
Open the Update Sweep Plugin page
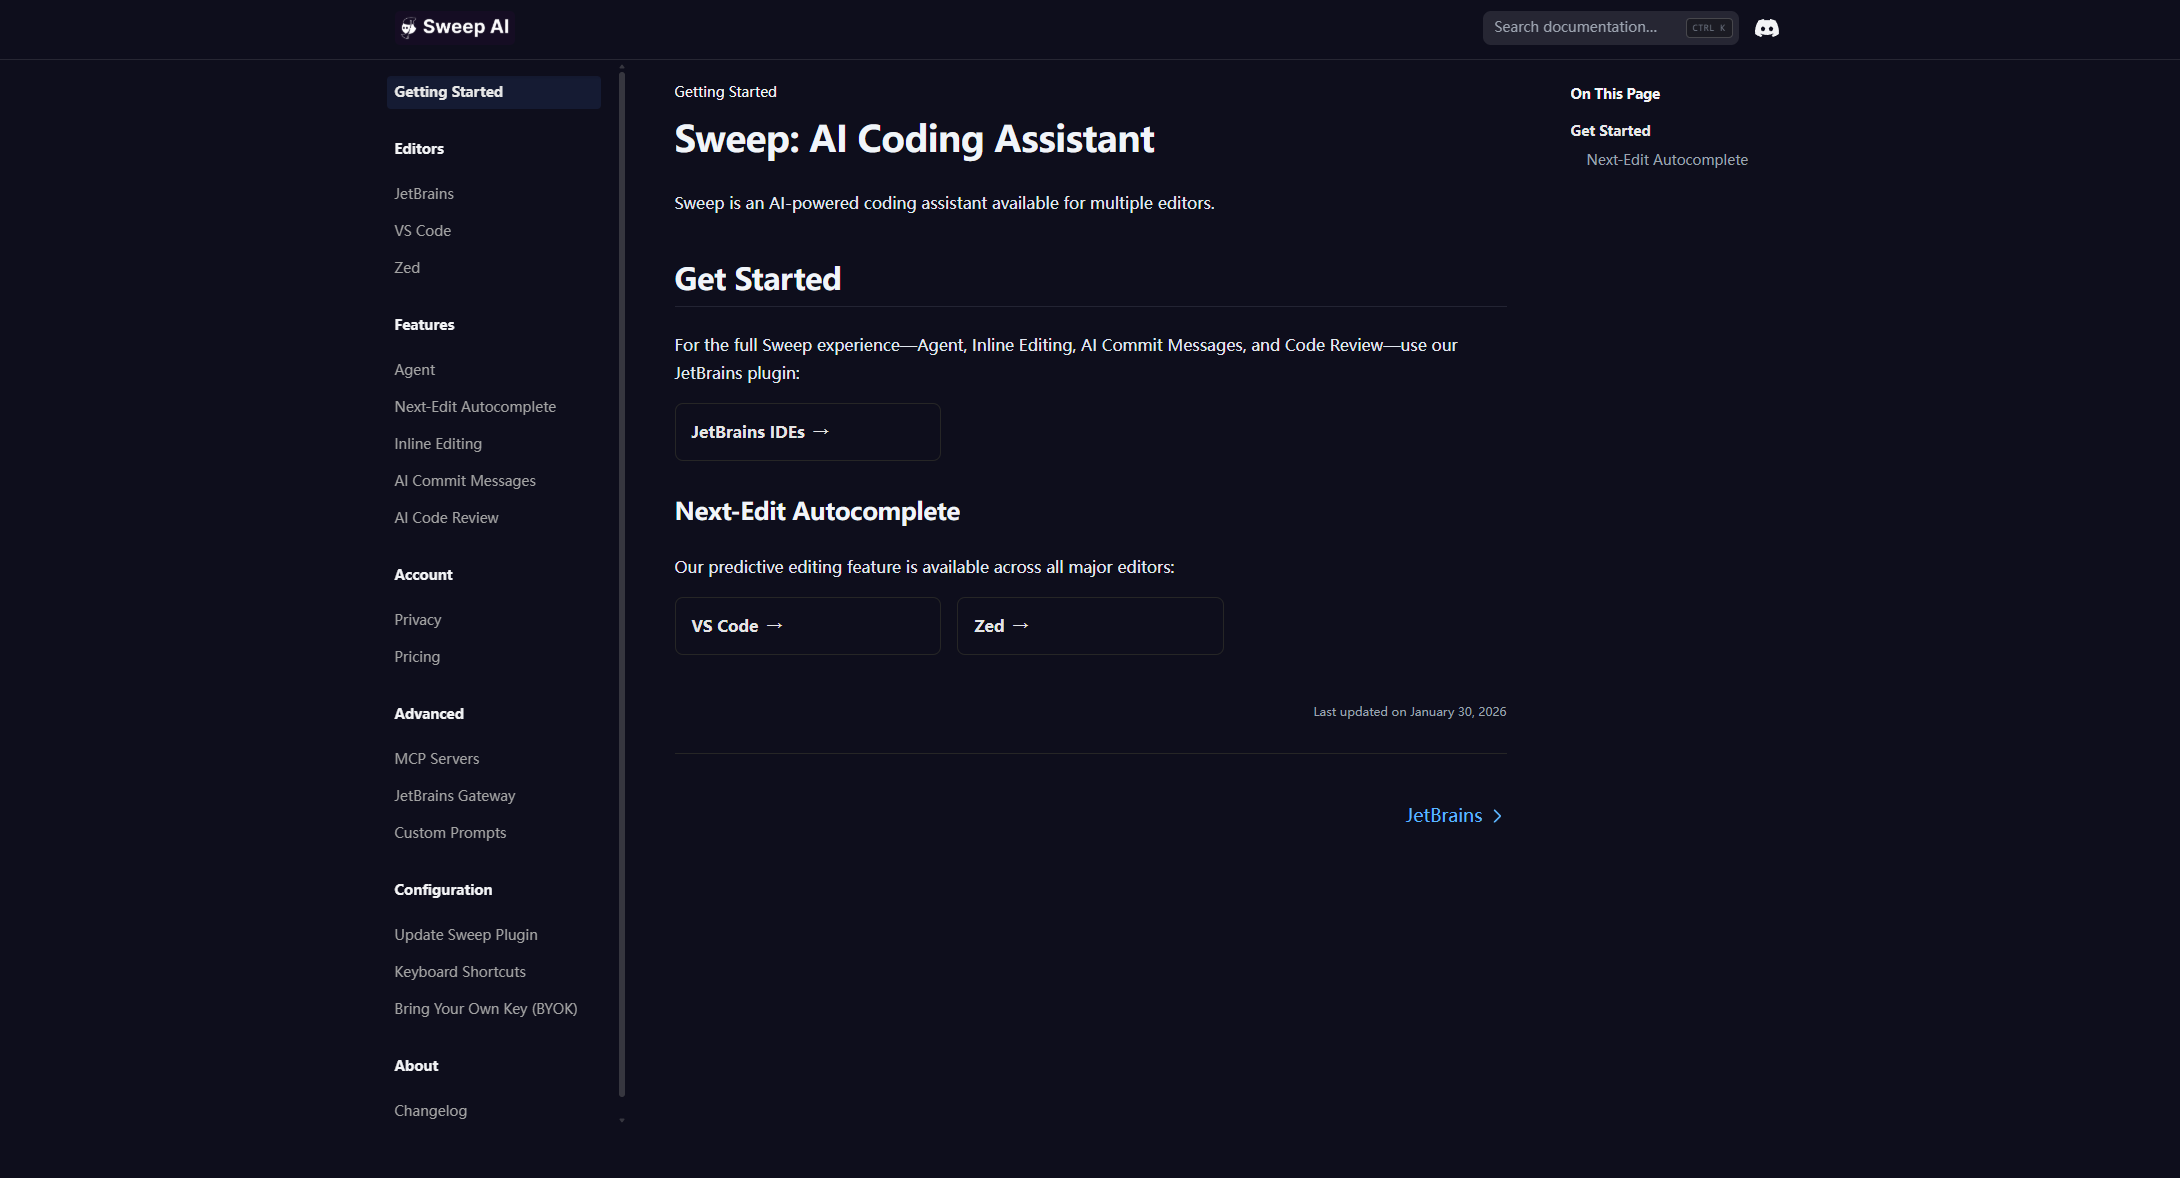466,935
